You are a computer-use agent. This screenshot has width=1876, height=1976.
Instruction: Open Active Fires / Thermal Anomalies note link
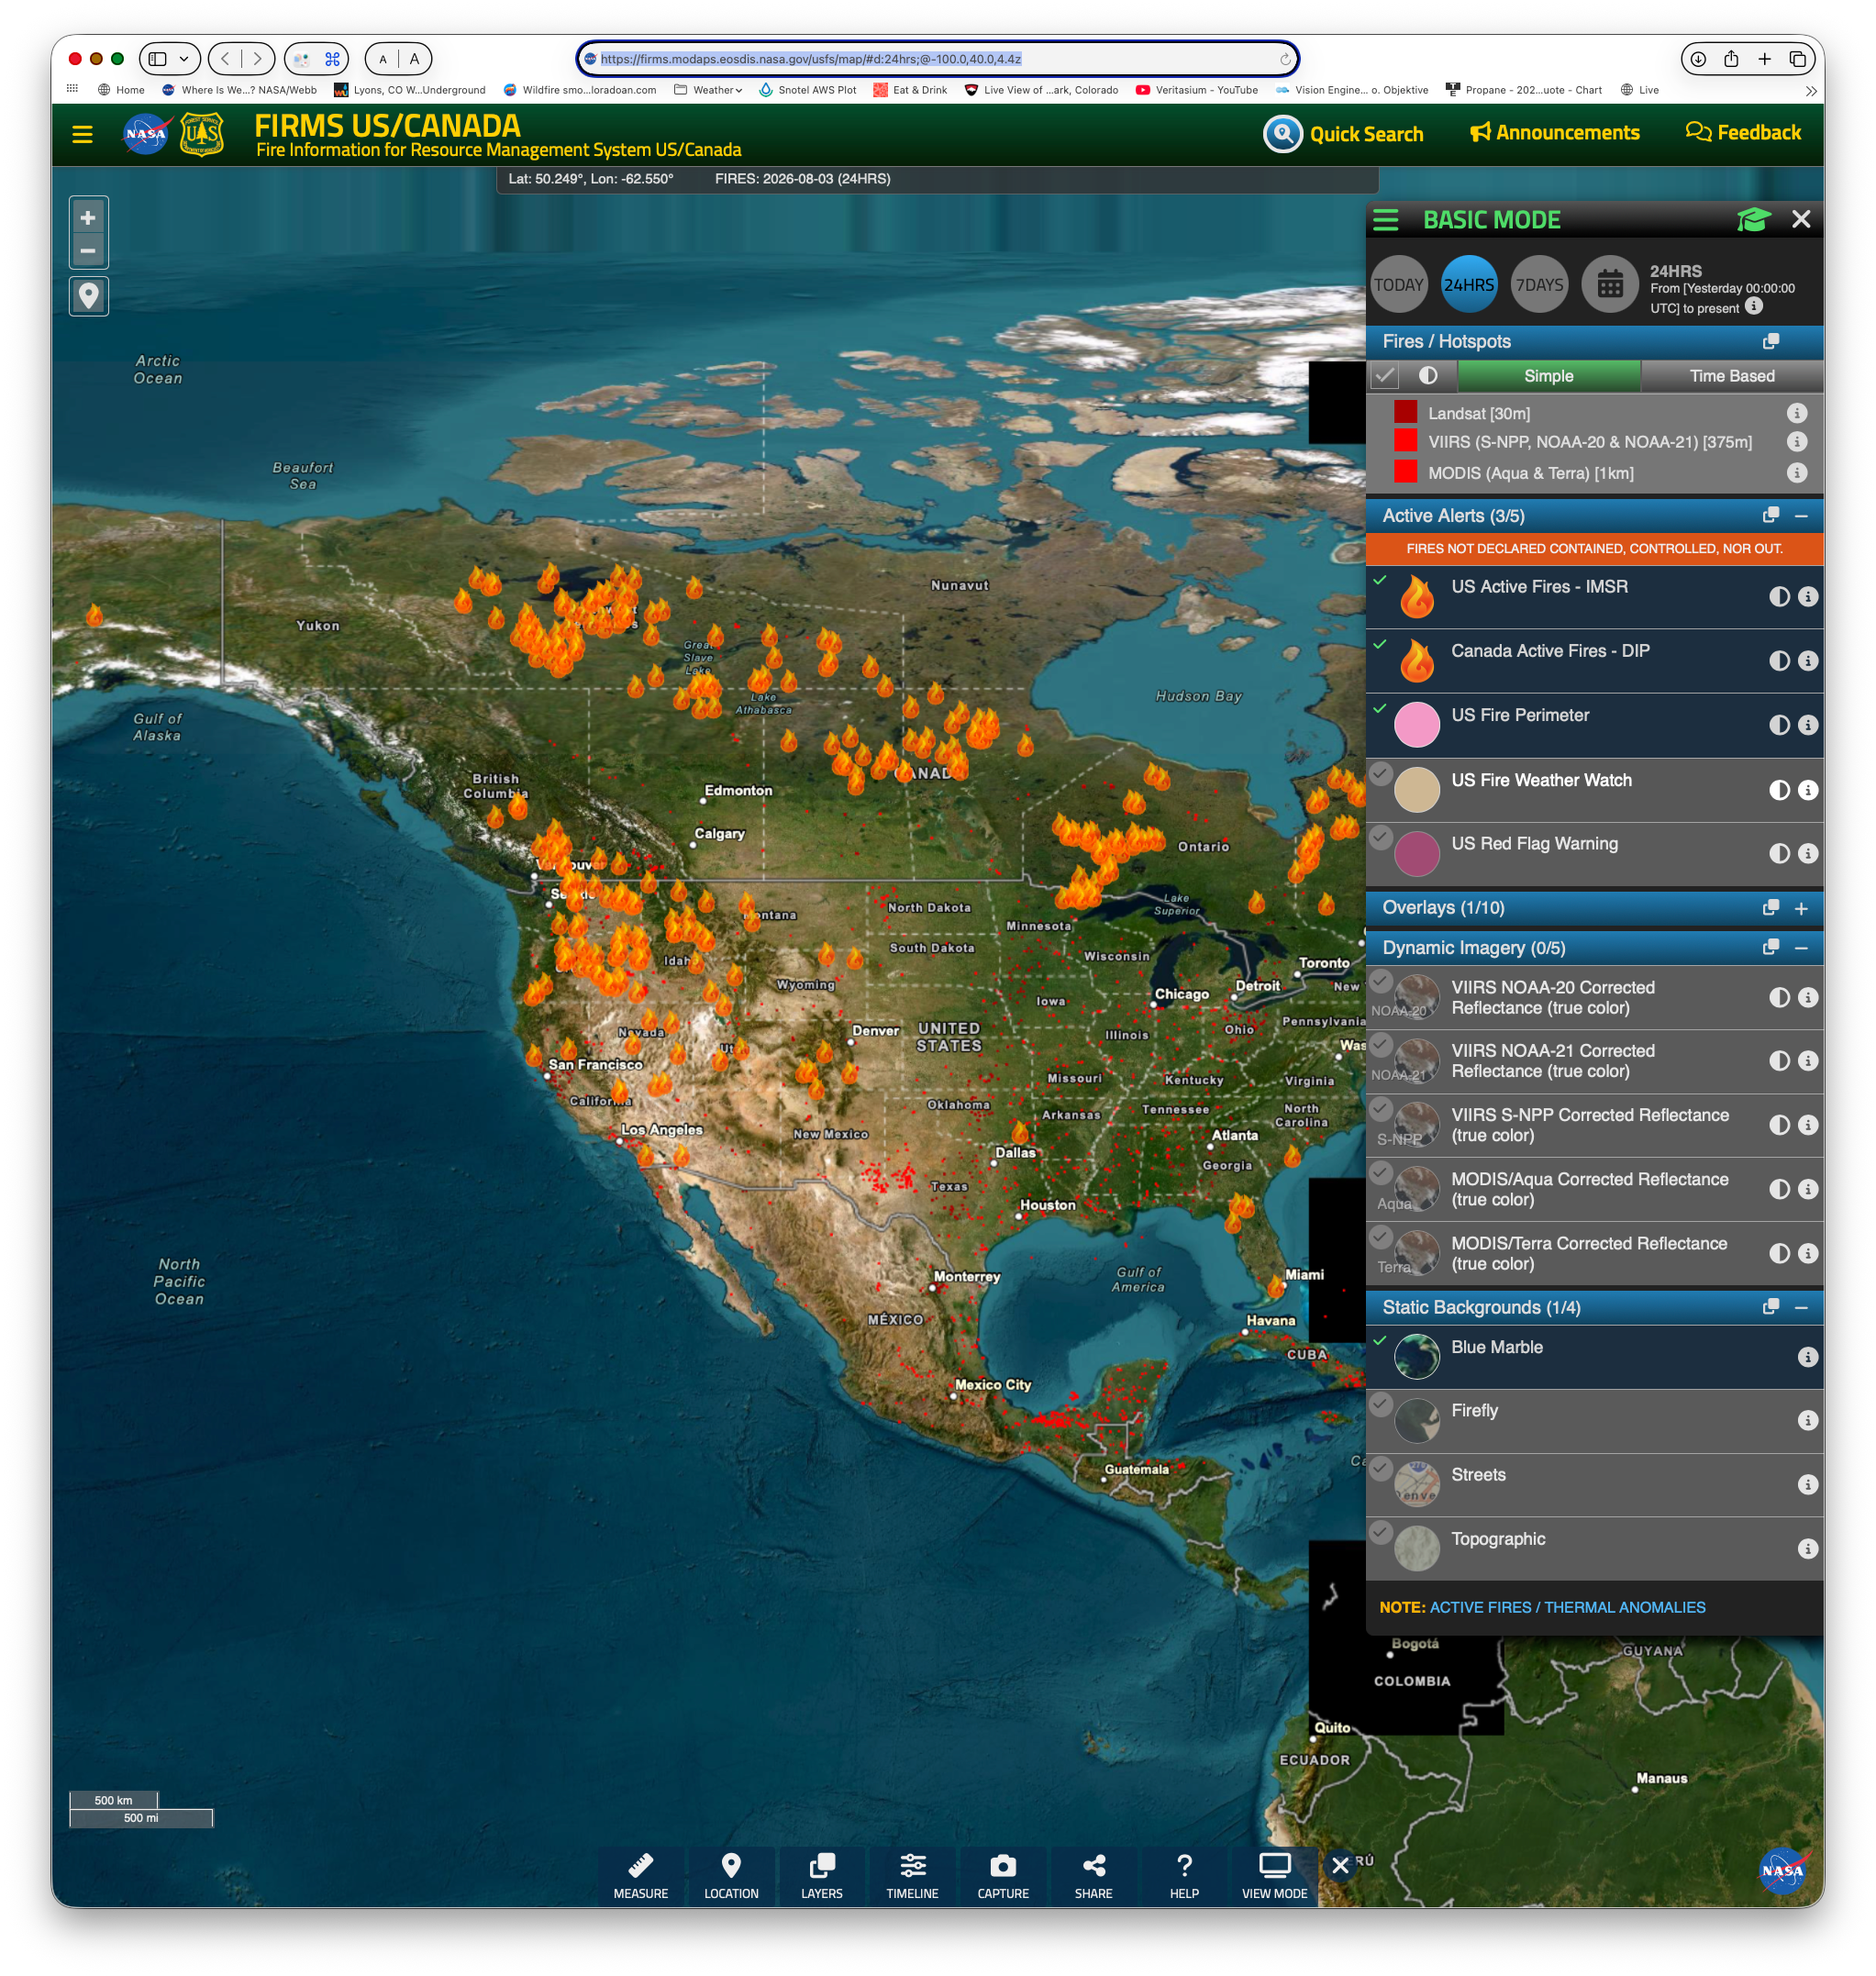(1567, 1607)
